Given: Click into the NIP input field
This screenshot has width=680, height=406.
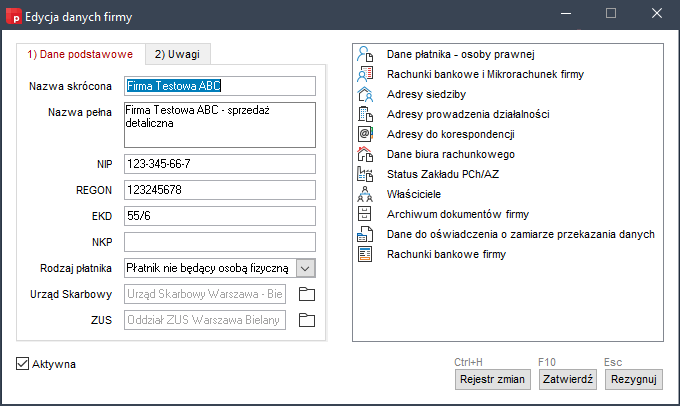Looking at the screenshot, I should [x=219, y=164].
